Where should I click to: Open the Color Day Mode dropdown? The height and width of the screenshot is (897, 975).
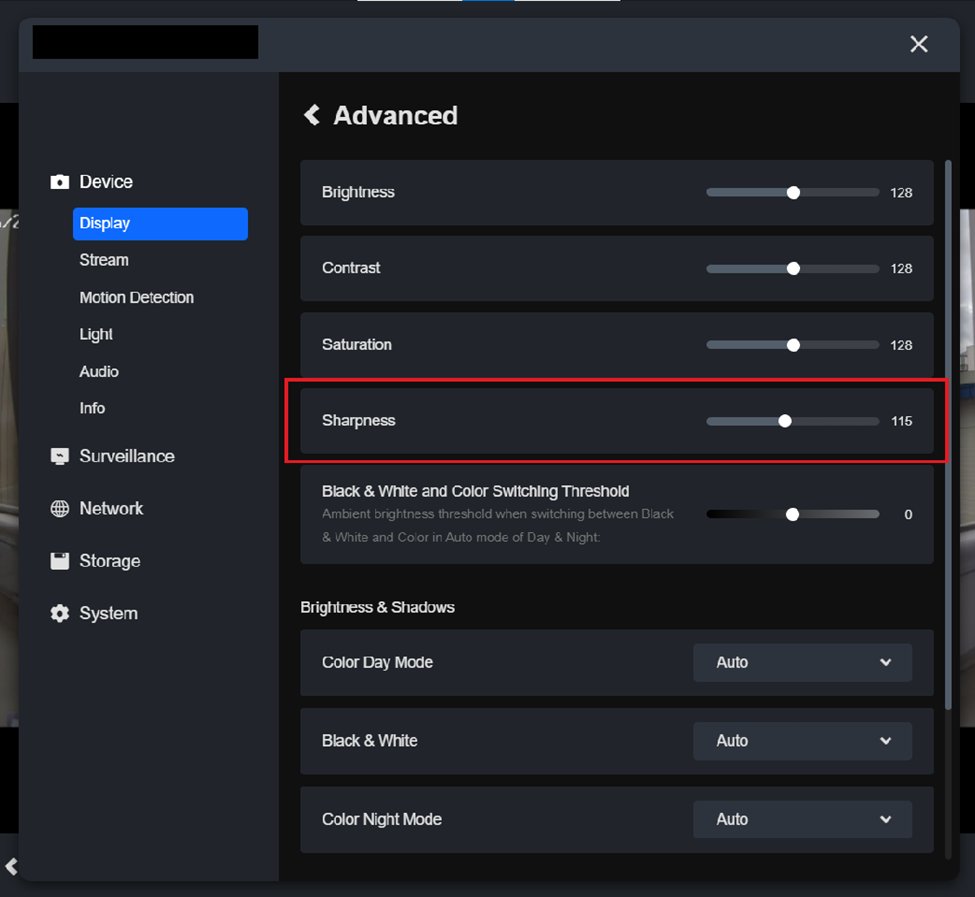[x=802, y=663]
